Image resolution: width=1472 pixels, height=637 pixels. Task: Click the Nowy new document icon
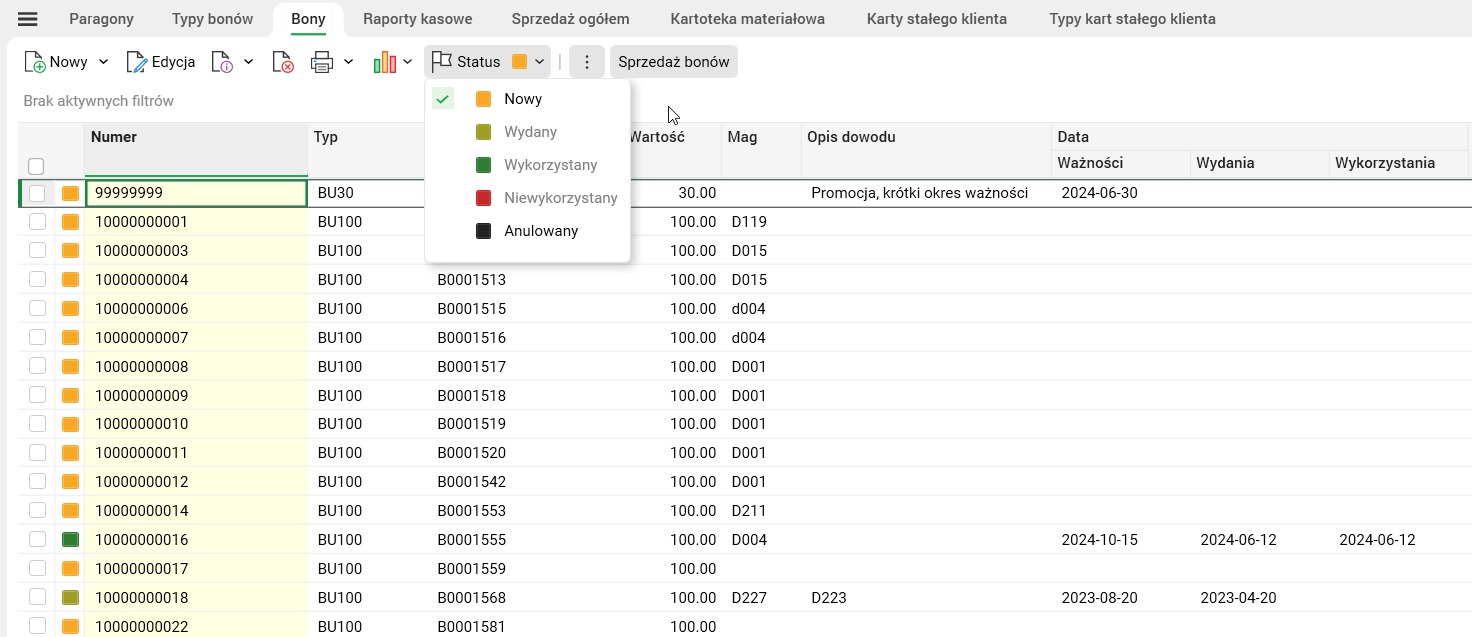35,62
